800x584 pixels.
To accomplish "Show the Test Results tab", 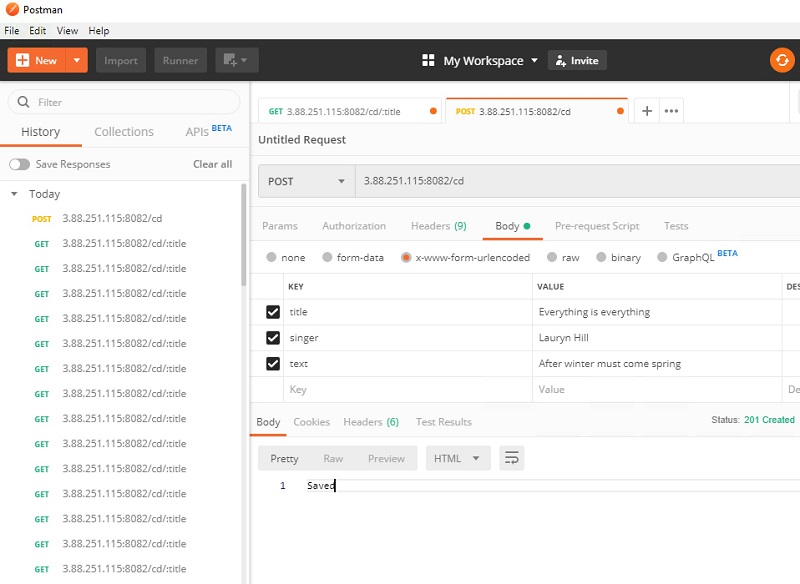I will coord(443,422).
